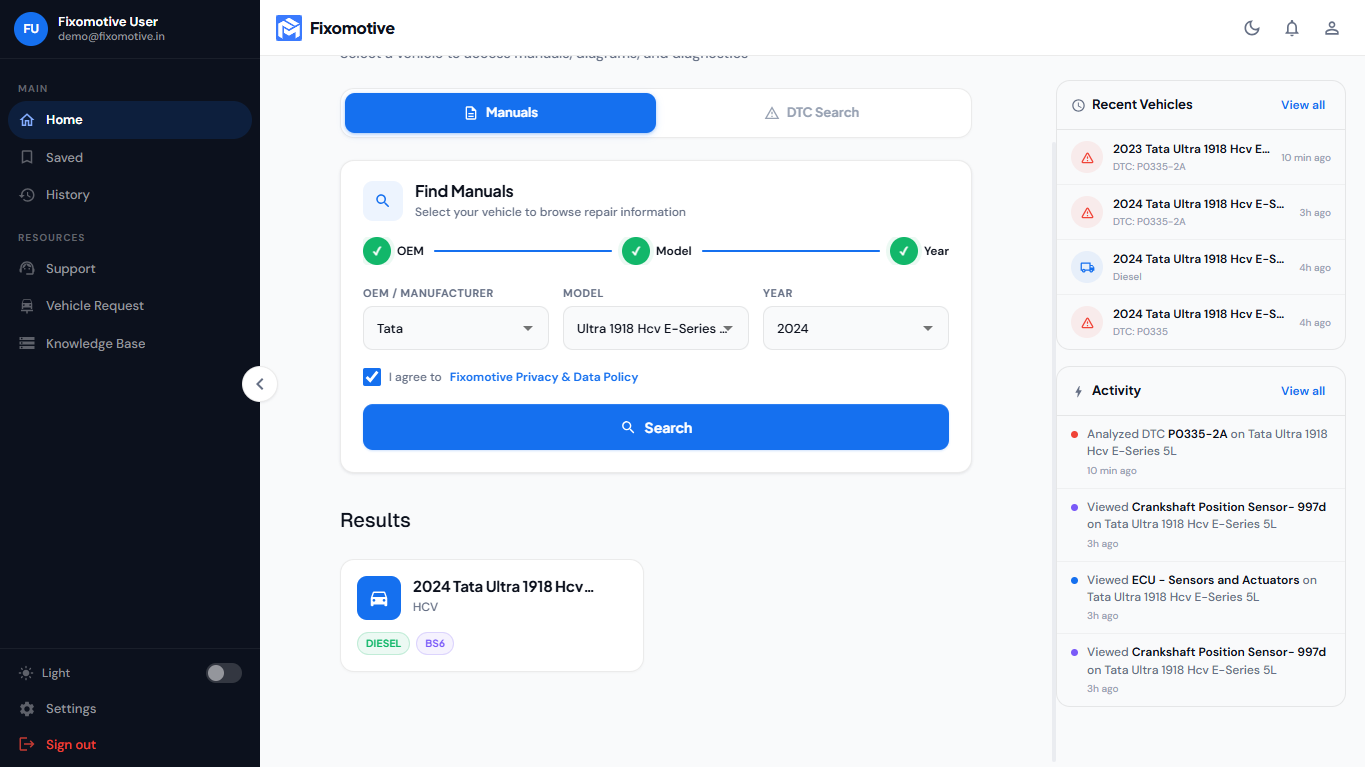Click the truck icon for the Diesel vehicle
The width and height of the screenshot is (1365, 767).
pyautogui.click(x=1087, y=267)
